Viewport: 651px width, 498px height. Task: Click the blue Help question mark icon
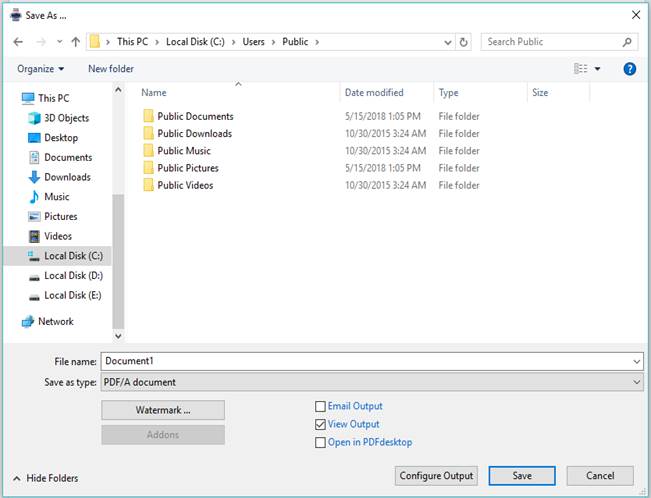629,69
